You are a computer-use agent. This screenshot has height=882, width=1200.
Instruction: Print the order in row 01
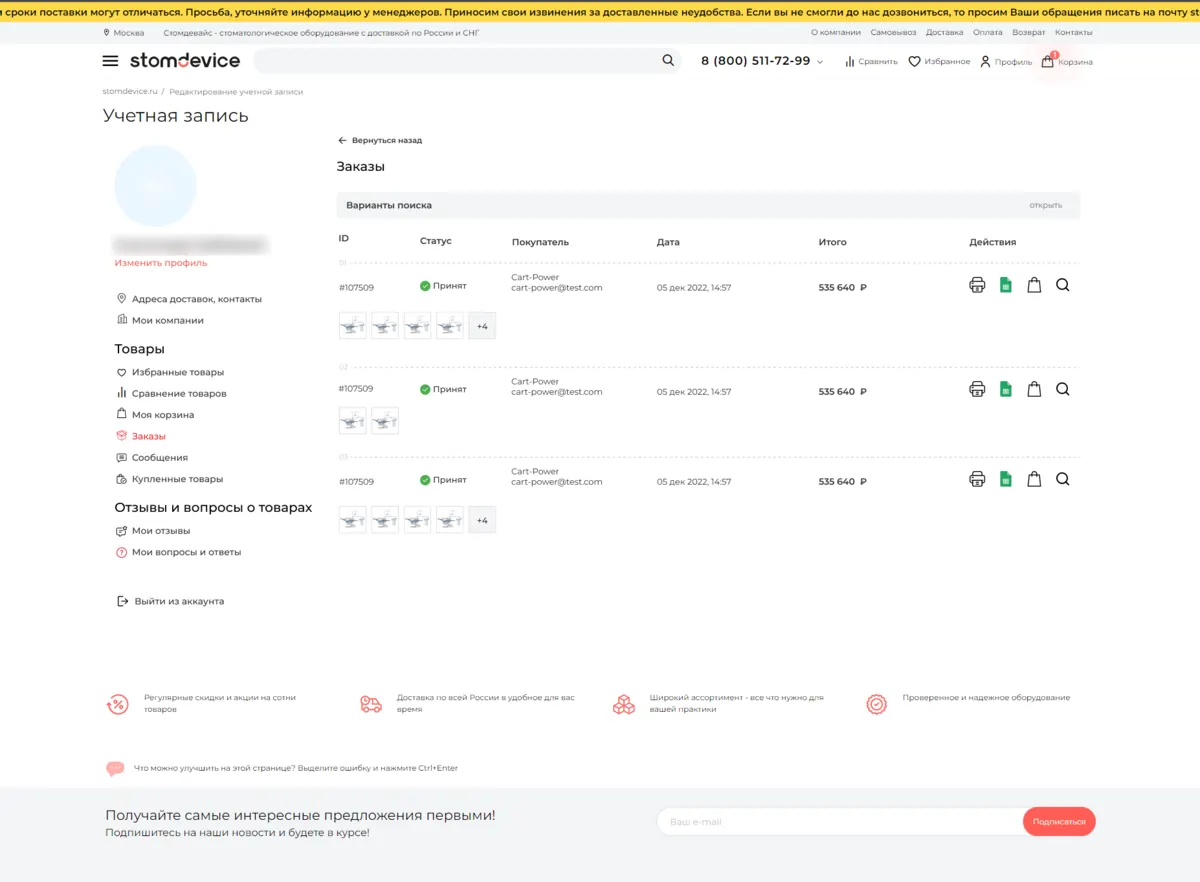click(977, 285)
